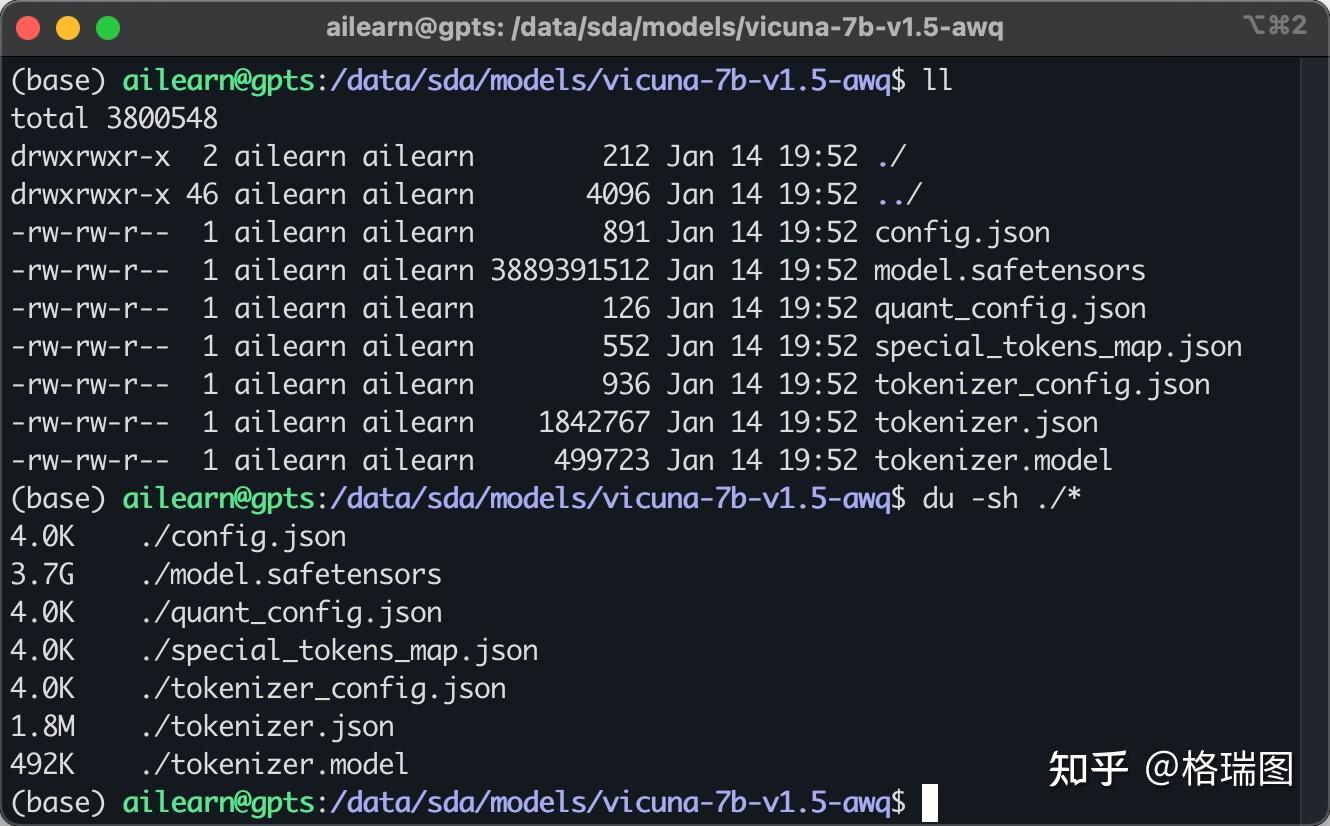Click tokenizer.model in the ll file listing
This screenshot has height=826, width=1330.
click(x=993, y=460)
